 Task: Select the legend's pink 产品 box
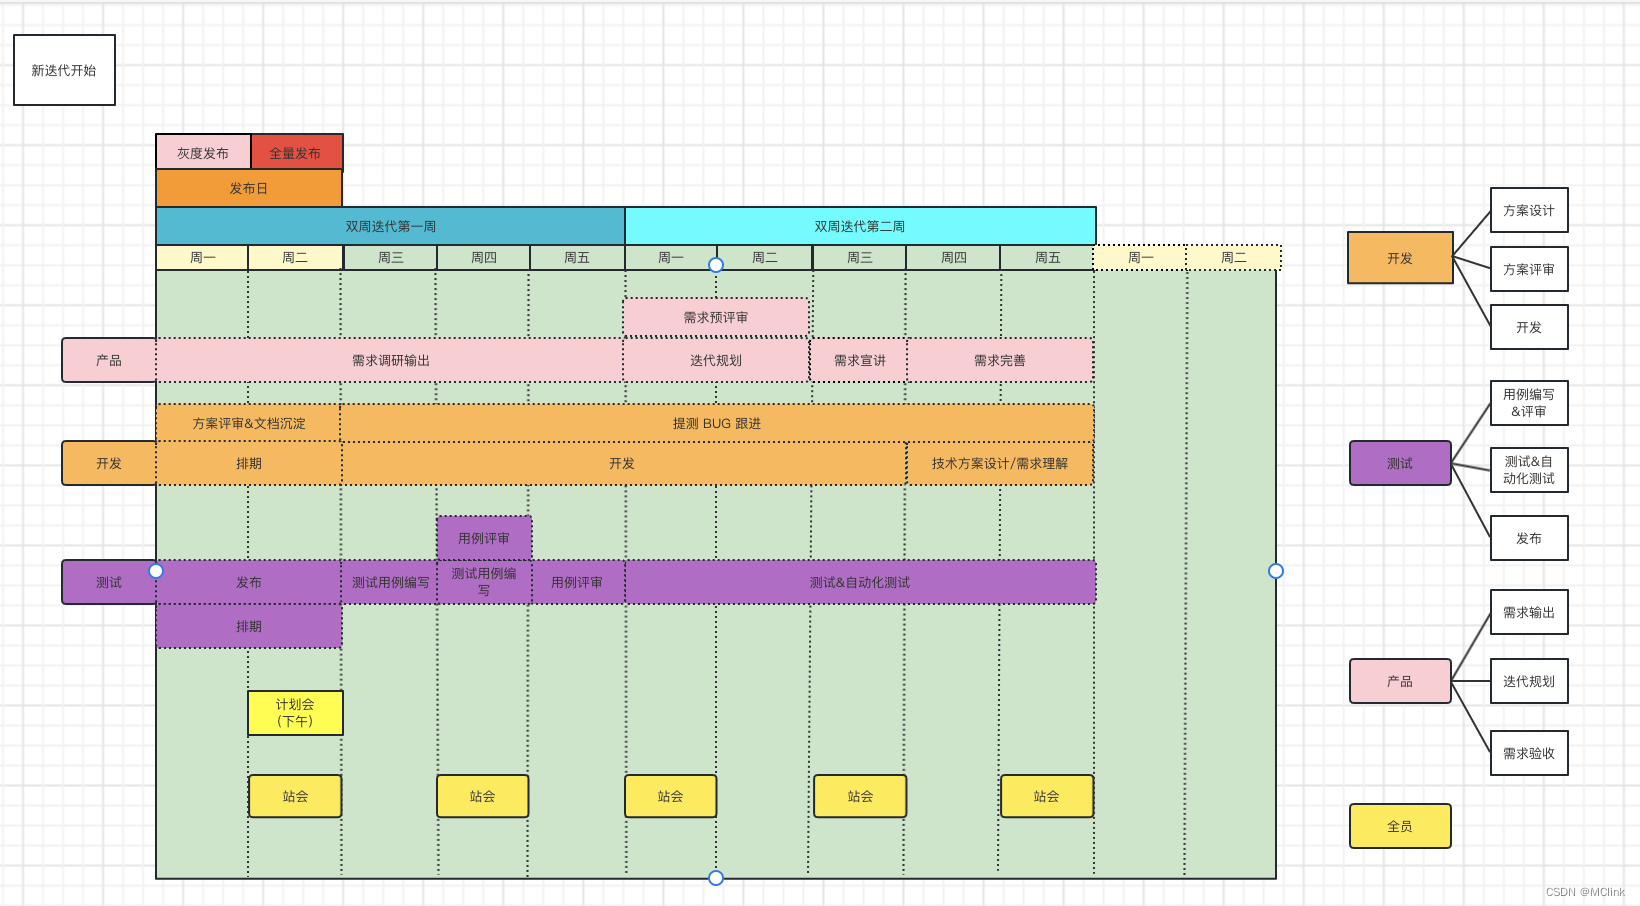[1400, 681]
